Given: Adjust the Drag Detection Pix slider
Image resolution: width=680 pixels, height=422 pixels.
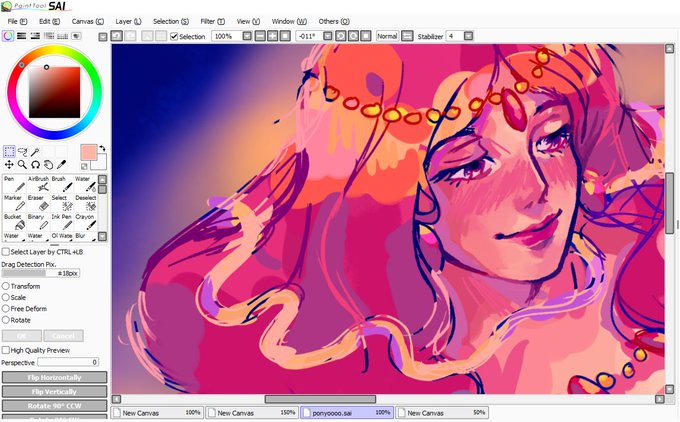Looking at the screenshot, I should 41,273.
